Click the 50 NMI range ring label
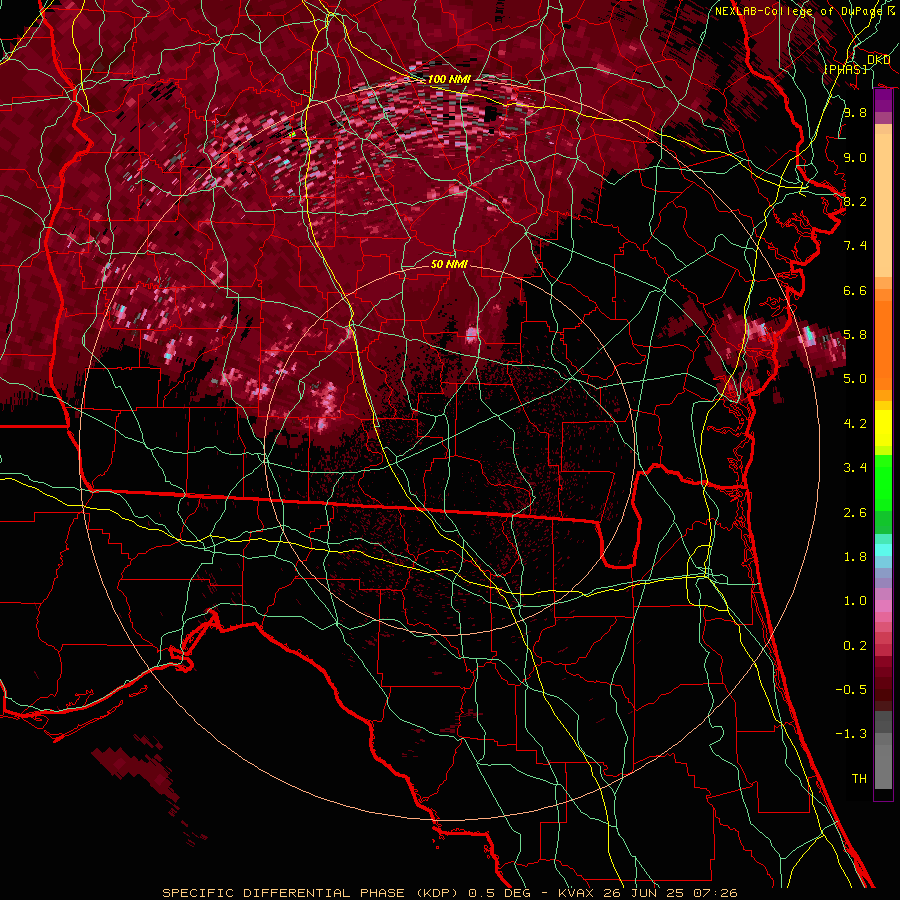 (x=449, y=264)
